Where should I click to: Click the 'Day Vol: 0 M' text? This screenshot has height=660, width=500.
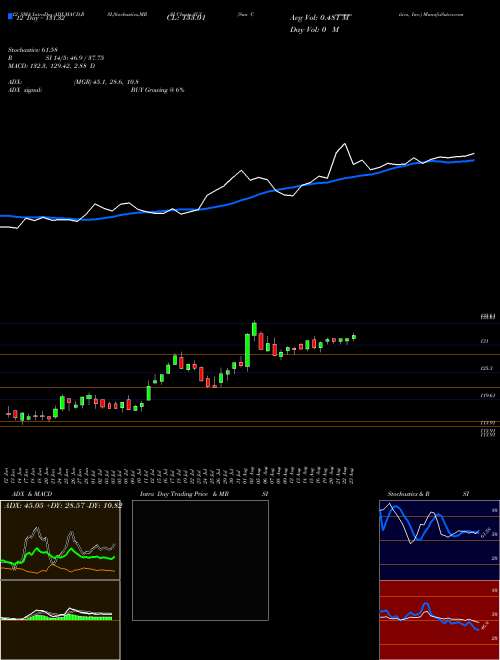point(314,30)
